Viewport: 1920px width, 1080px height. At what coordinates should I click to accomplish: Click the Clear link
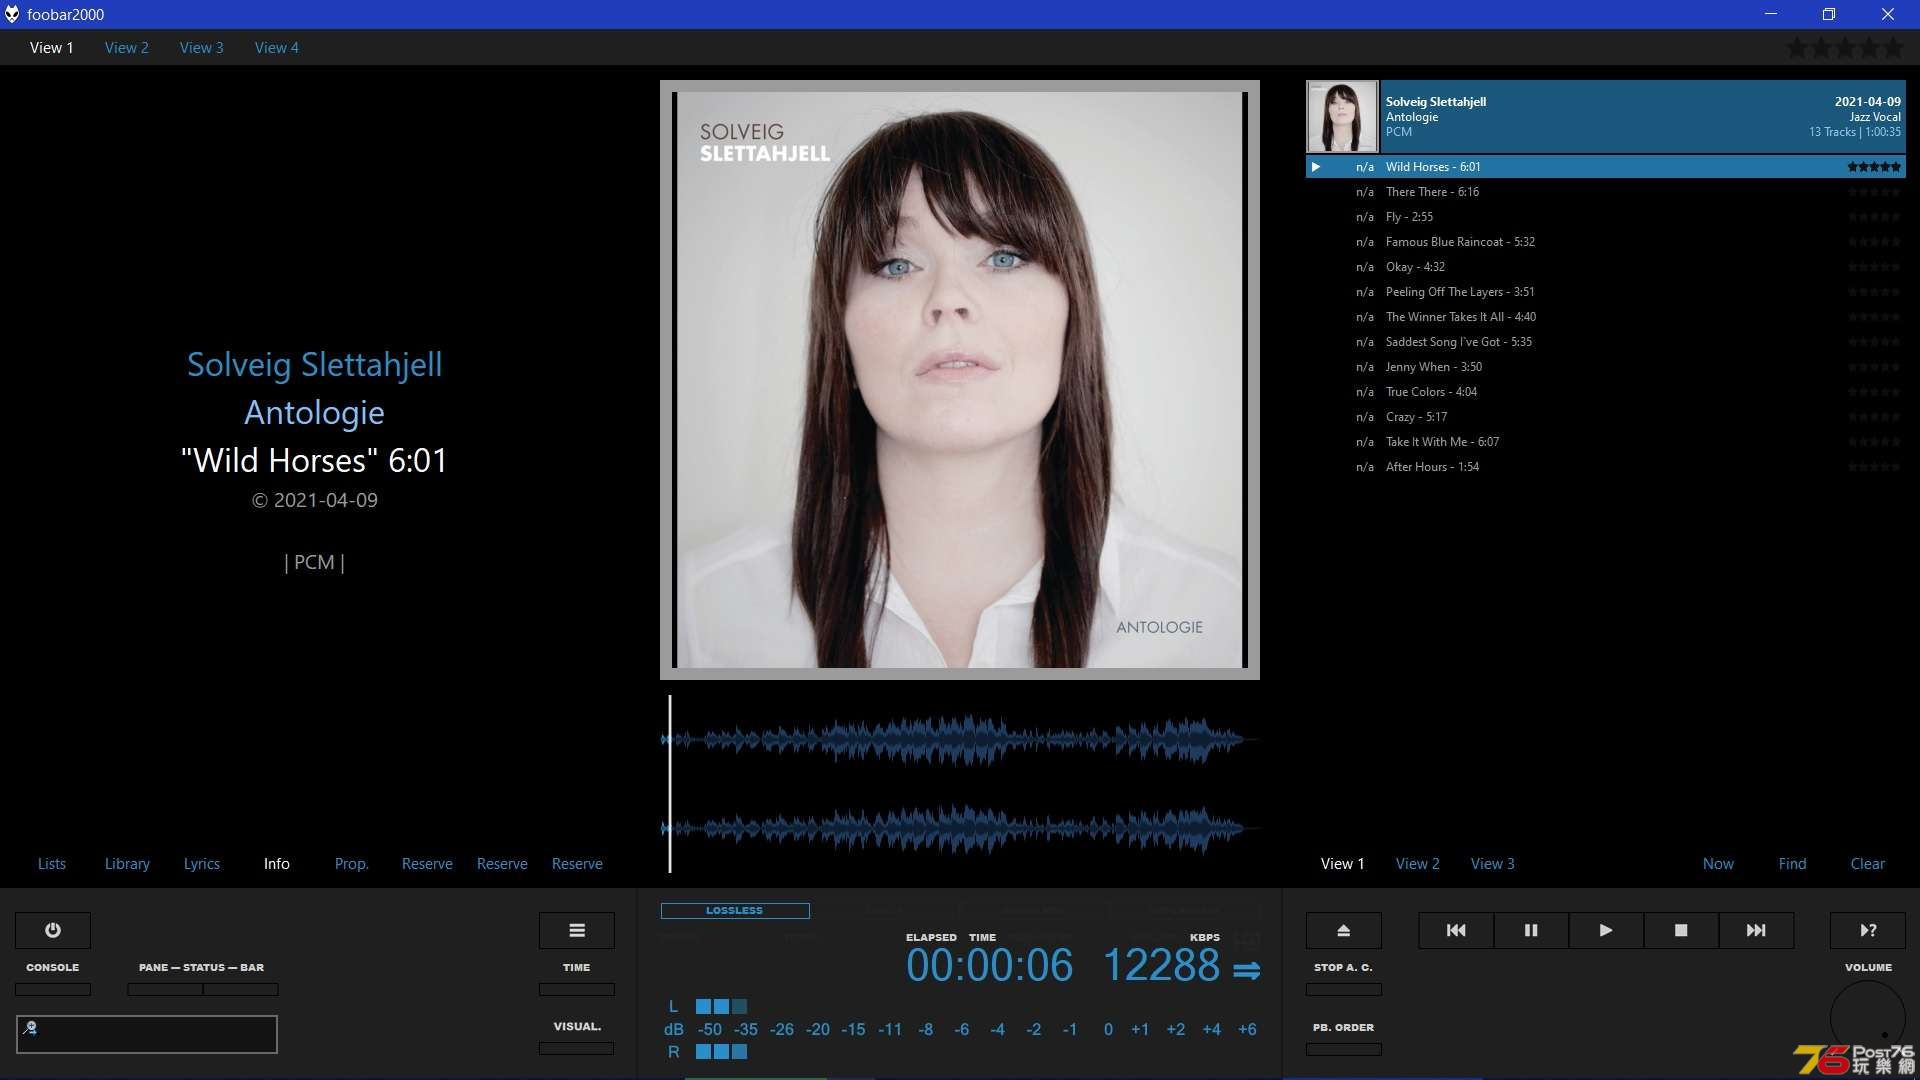coord(1868,863)
